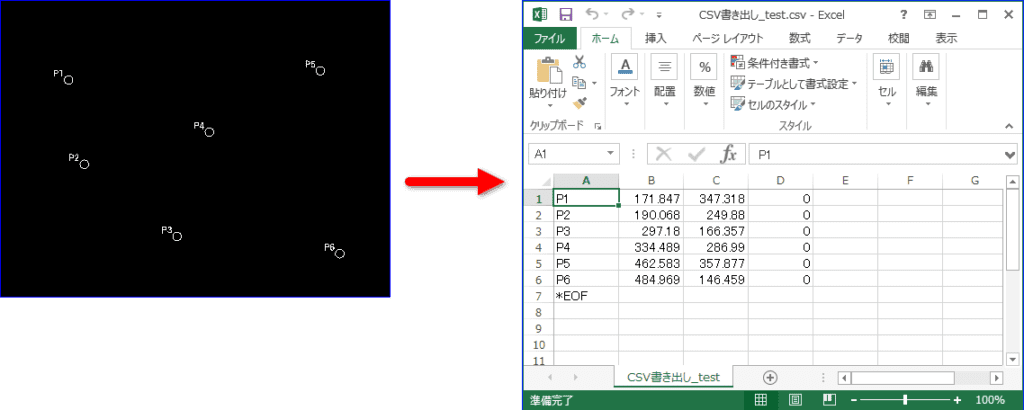Select cell B3 containing 297.18
1024x410 pixels.
coord(651,230)
